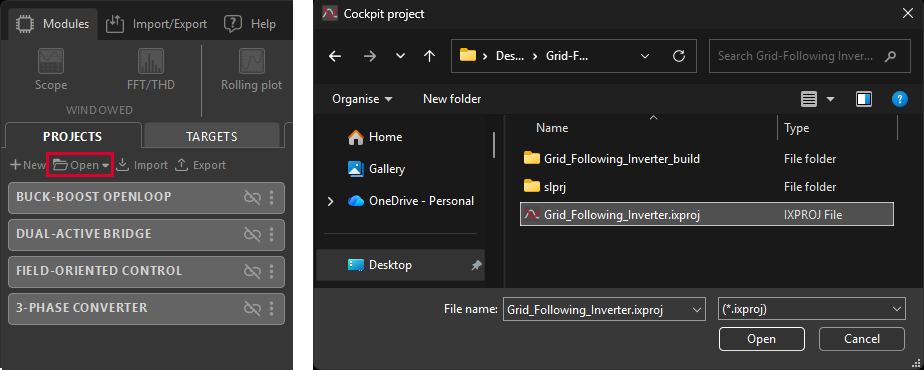Click unlinked icon on BUCK-BOOST OPENLOOP
Screen dimensions: 924x370
252,198
